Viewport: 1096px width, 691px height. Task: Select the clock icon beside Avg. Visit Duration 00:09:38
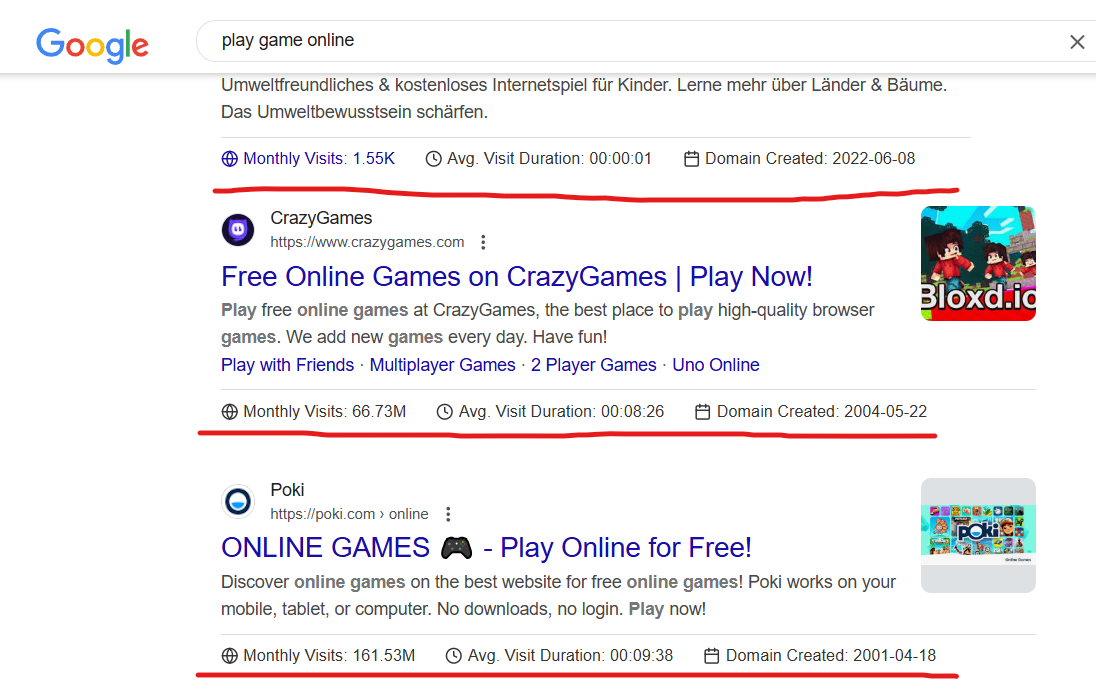454,655
